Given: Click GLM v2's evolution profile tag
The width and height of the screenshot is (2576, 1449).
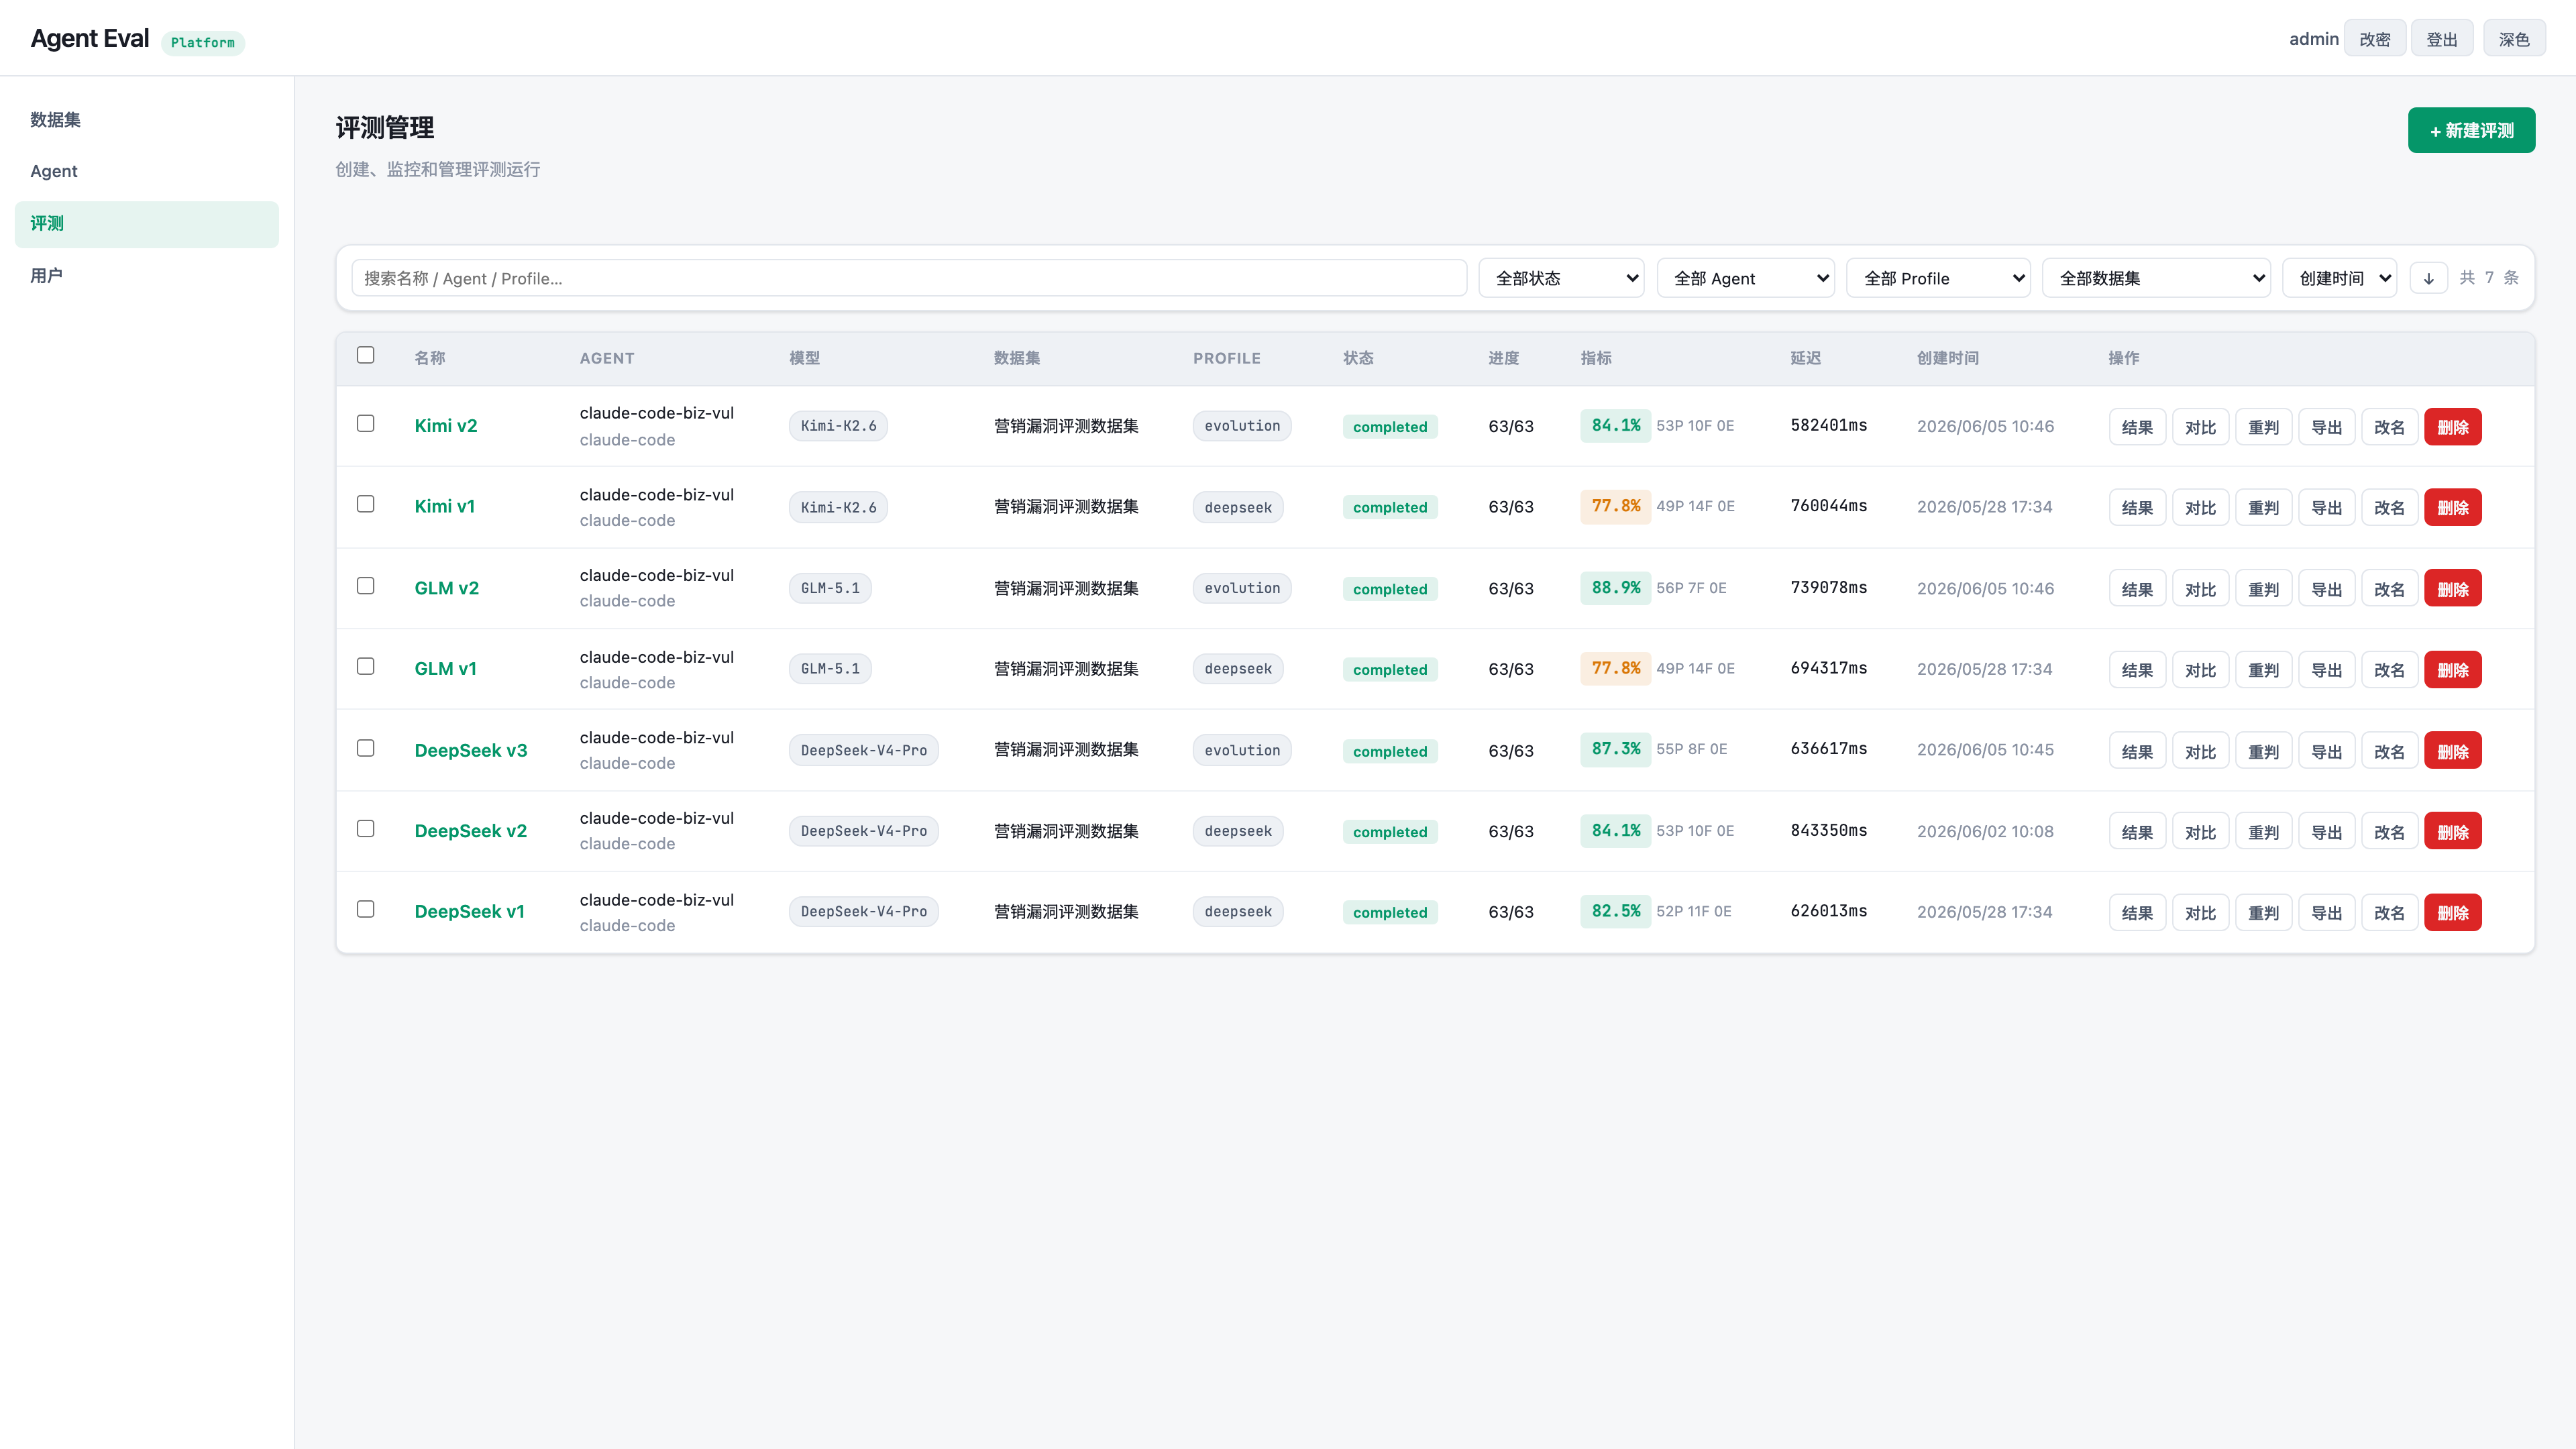Looking at the screenshot, I should pyautogui.click(x=1242, y=588).
